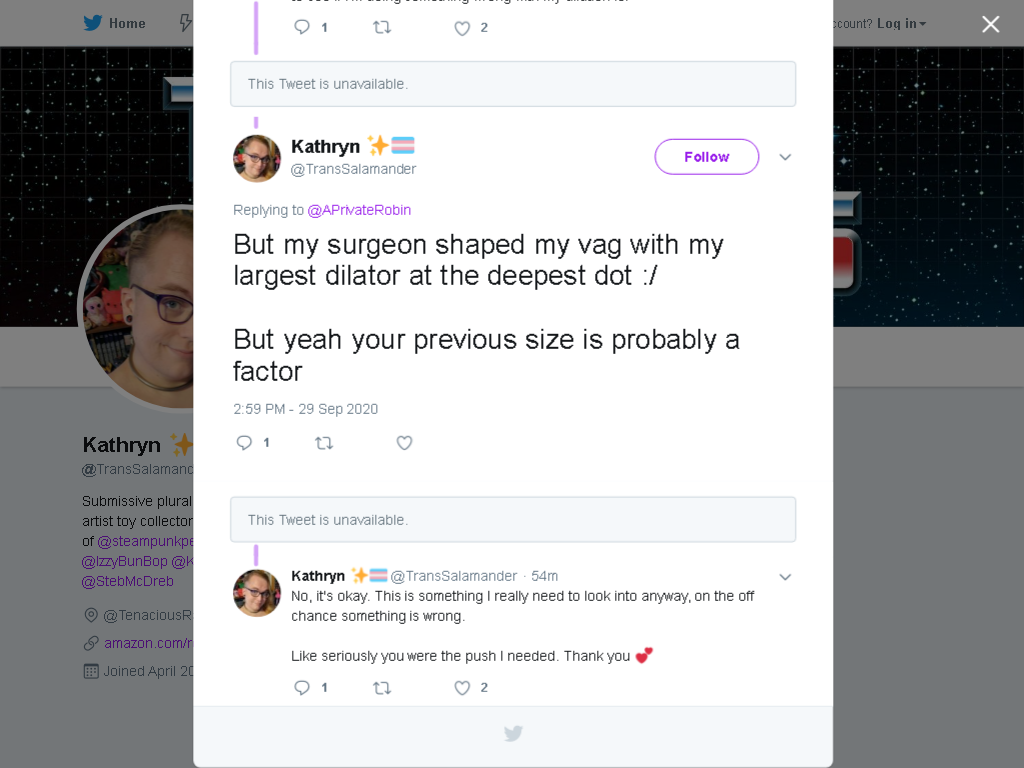Click reply icon on main Kathryn tweet

244,443
